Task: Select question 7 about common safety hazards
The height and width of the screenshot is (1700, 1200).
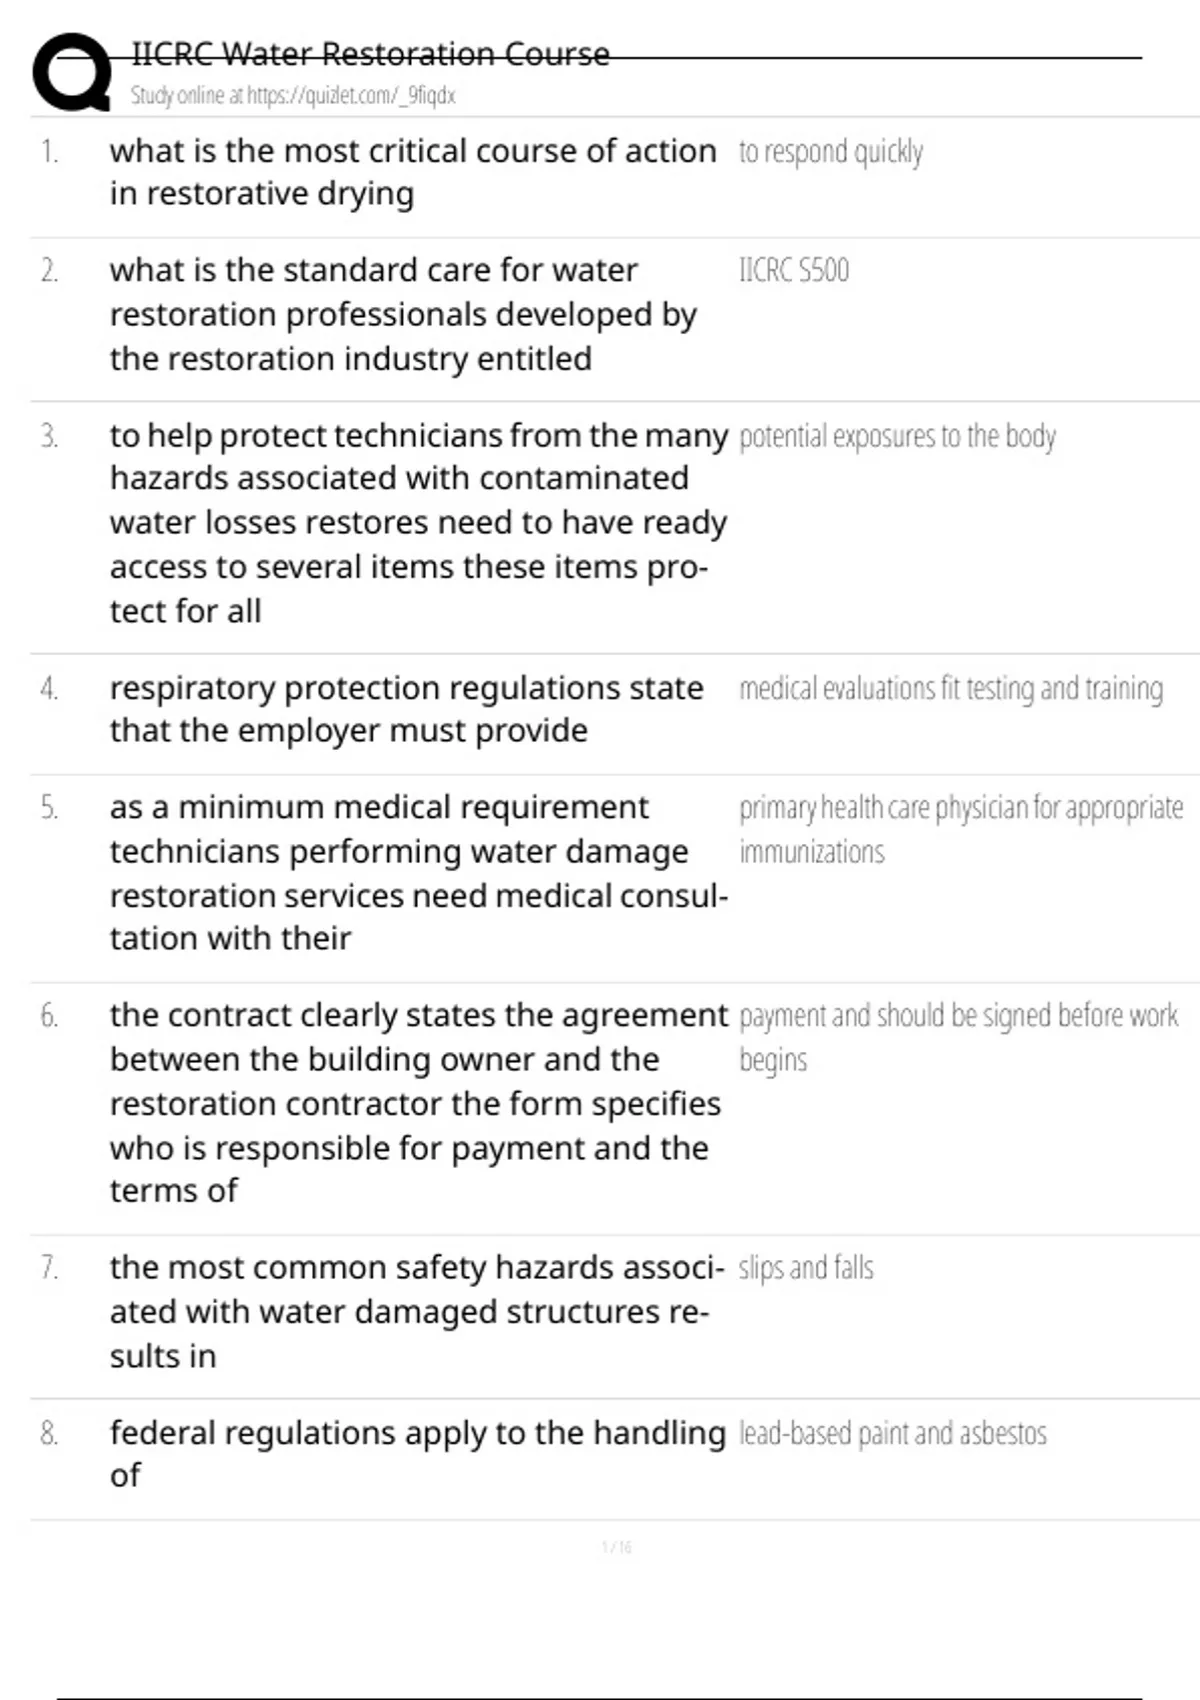Action: click(416, 1311)
